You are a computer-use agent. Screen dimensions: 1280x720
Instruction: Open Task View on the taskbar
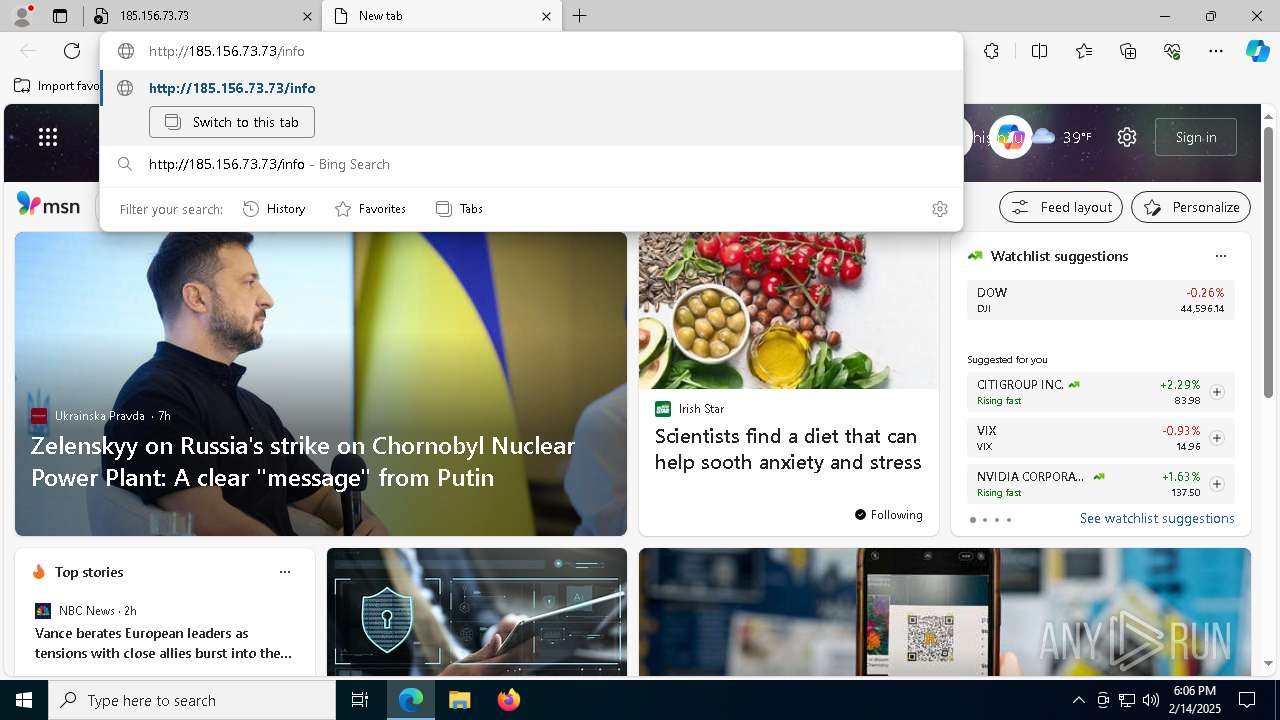click(x=360, y=700)
